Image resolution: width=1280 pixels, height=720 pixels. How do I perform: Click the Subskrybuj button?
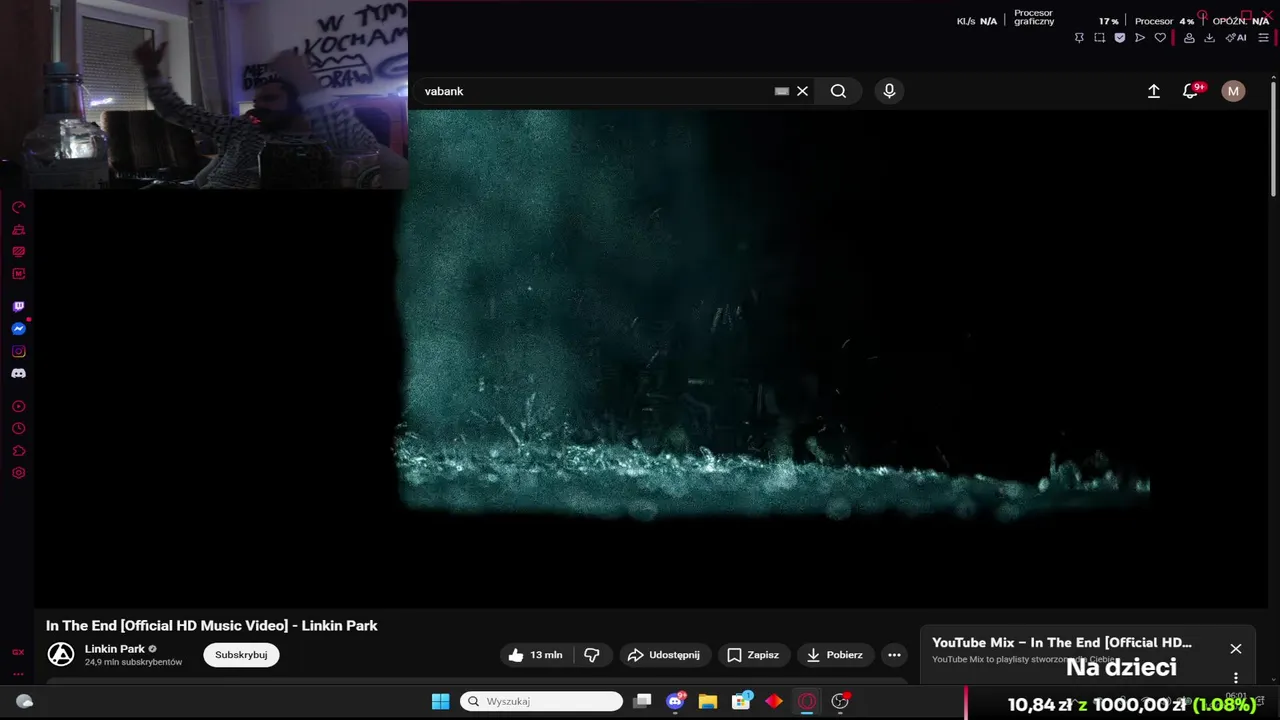click(x=241, y=655)
